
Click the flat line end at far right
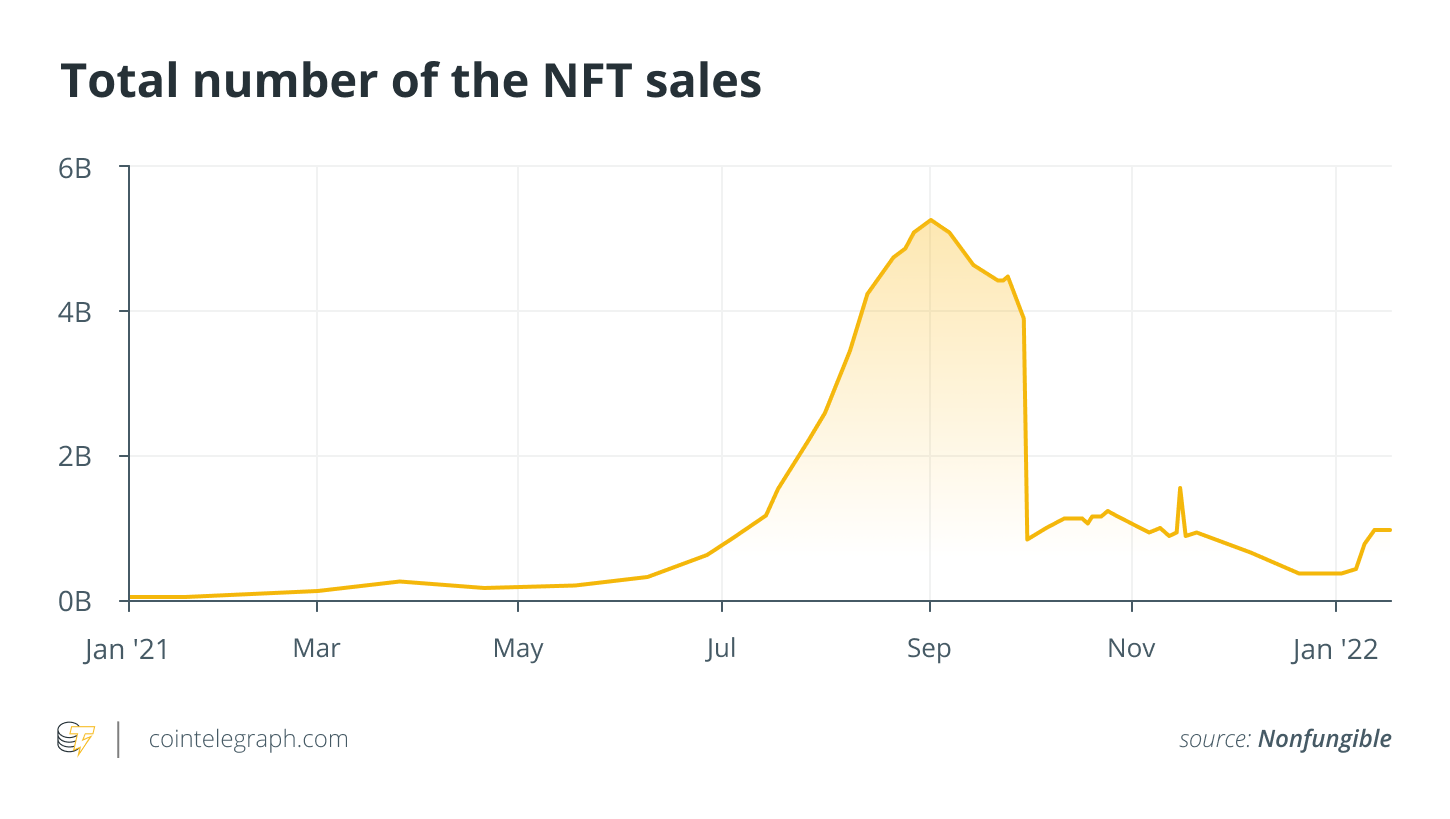pos(1388,530)
